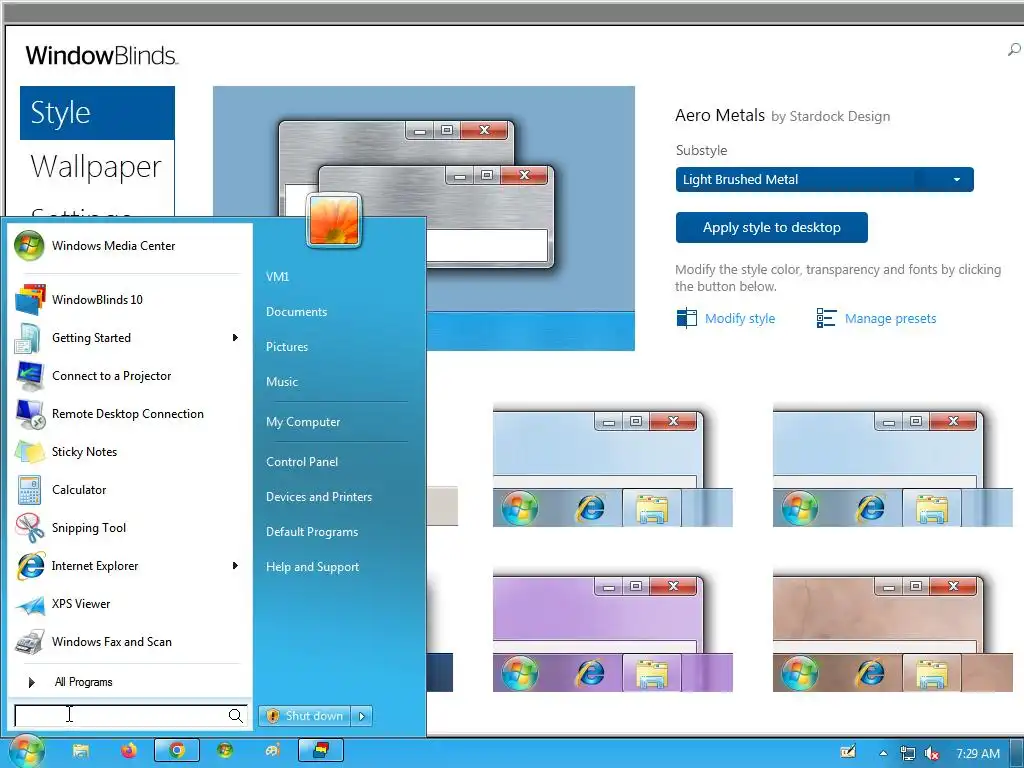
Task: Select the Style tab
Action: click(97, 113)
